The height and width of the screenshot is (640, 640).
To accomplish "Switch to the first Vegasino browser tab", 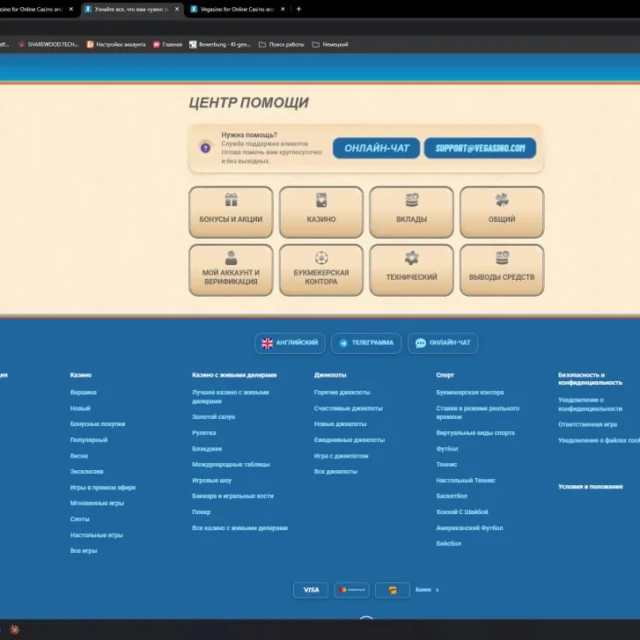I will pyautogui.click(x=35, y=9).
